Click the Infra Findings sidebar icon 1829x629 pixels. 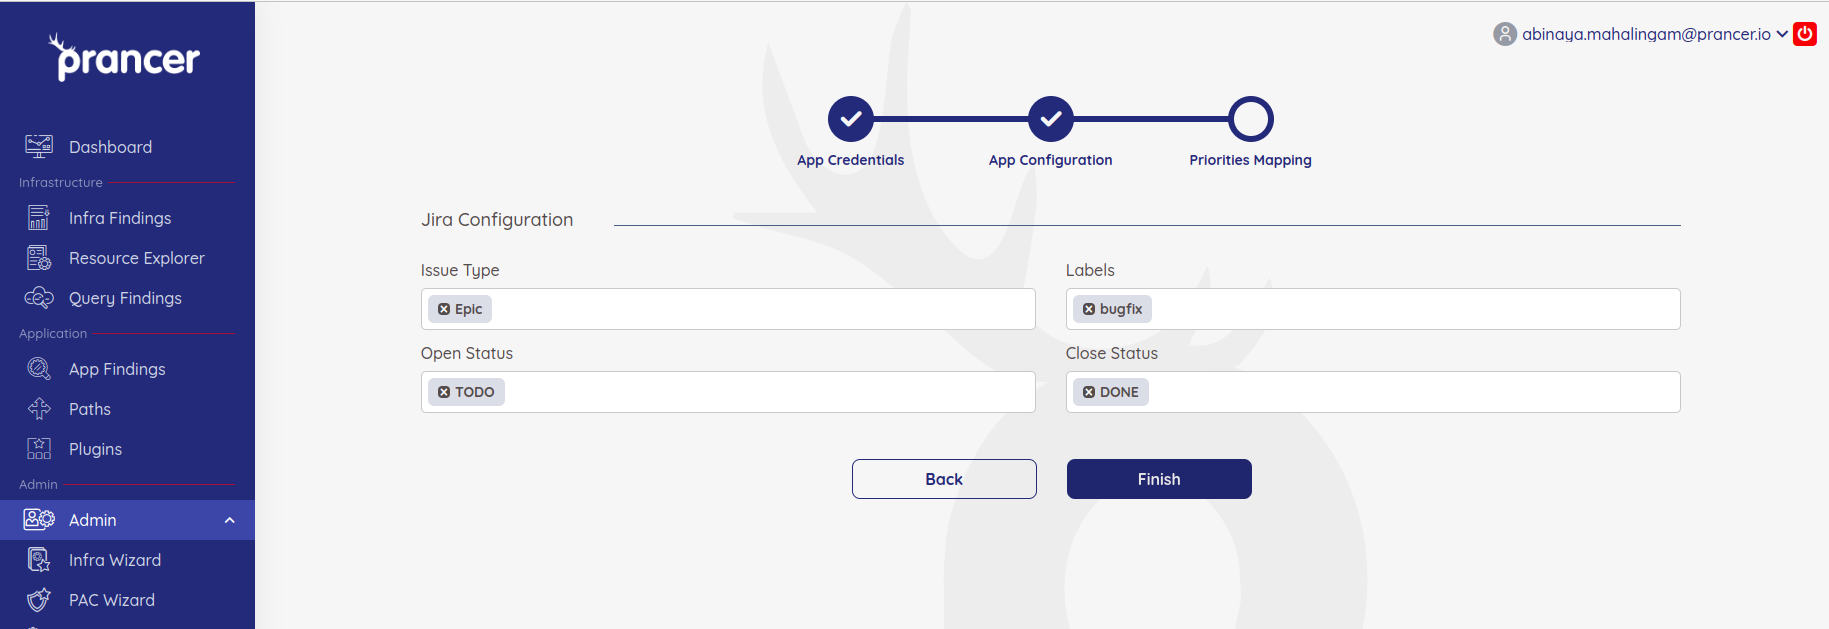[39, 218]
